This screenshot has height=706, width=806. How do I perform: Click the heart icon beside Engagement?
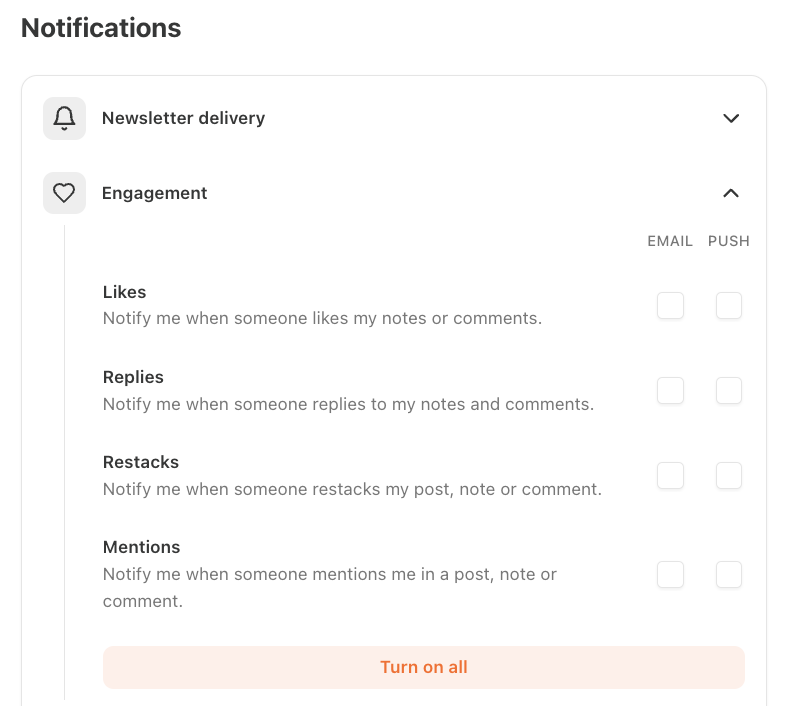[64, 193]
